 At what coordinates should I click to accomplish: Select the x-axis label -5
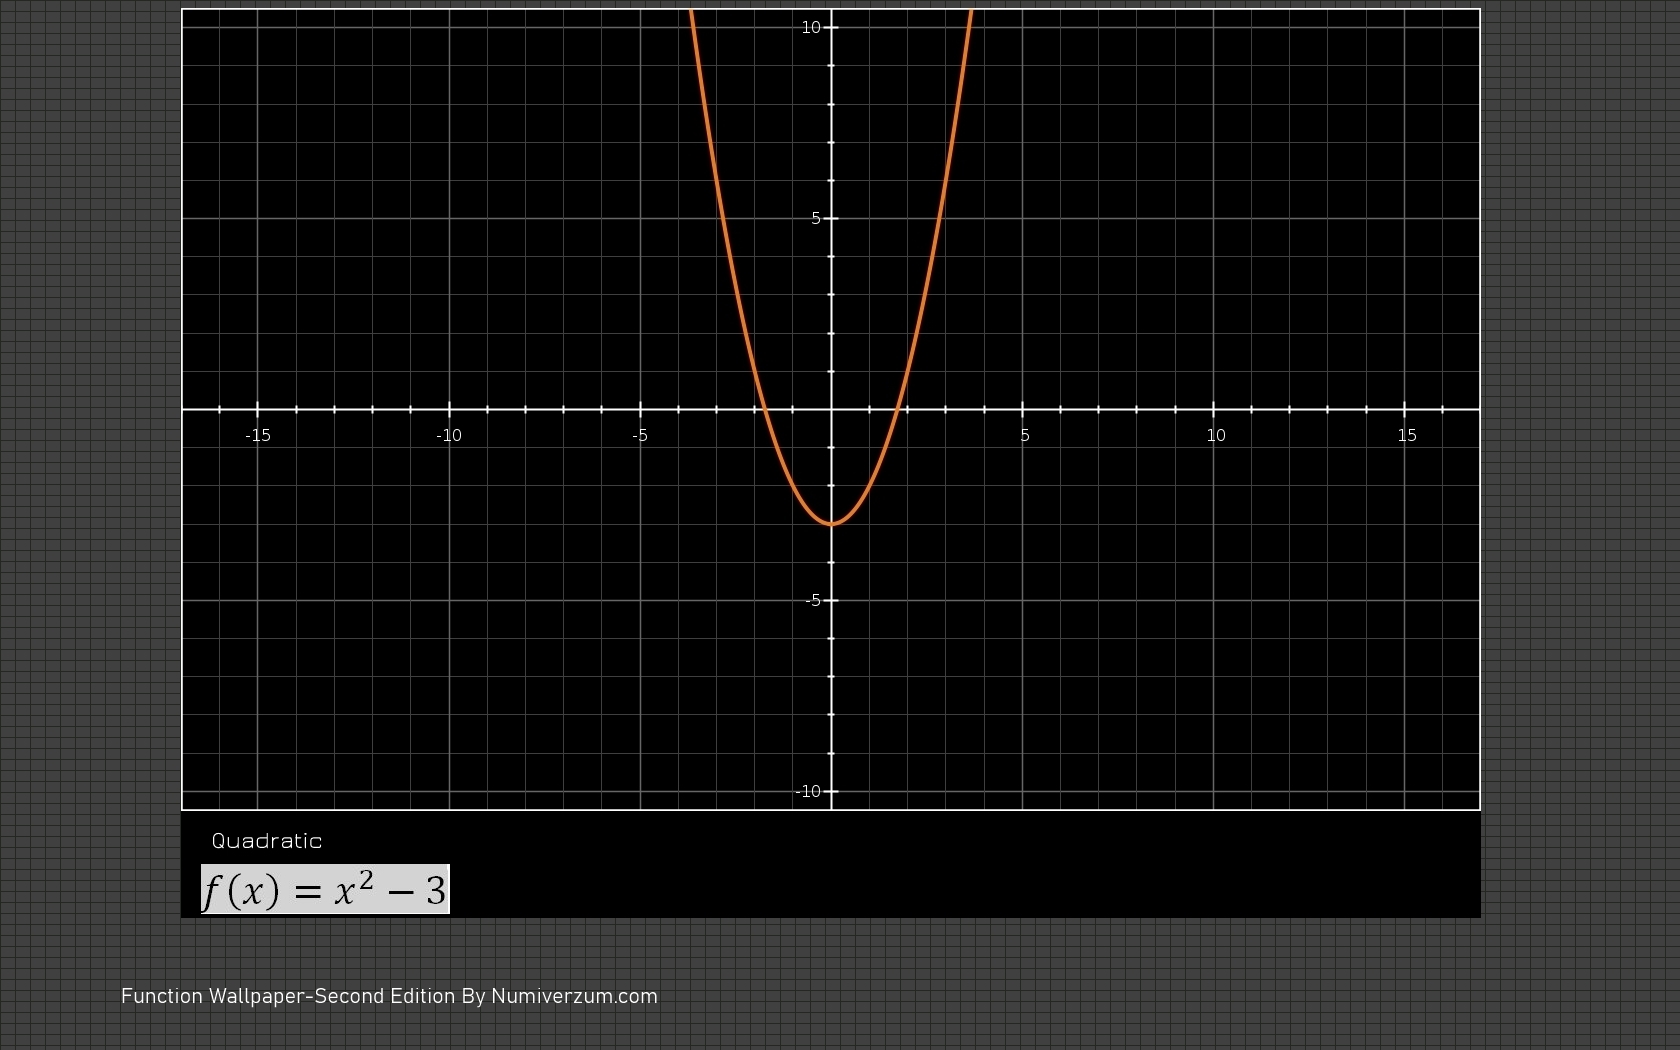640,435
